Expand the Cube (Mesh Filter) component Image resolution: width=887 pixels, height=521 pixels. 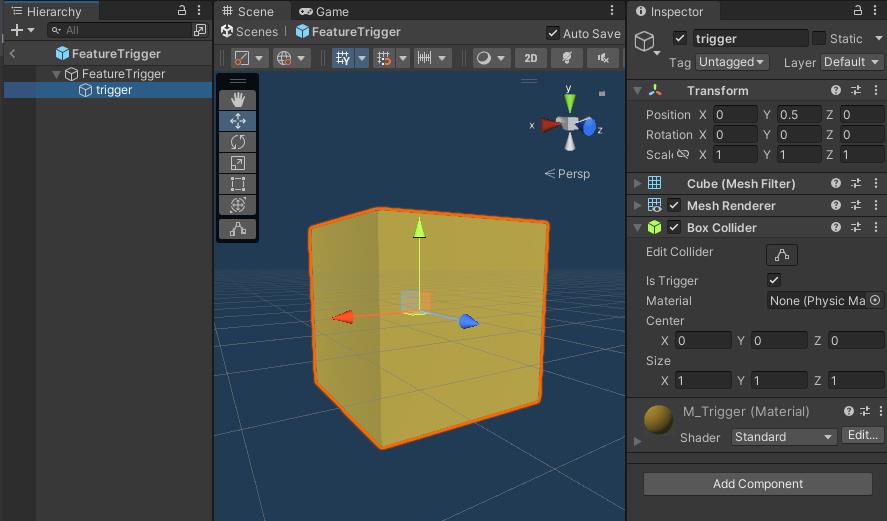point(638,183)
